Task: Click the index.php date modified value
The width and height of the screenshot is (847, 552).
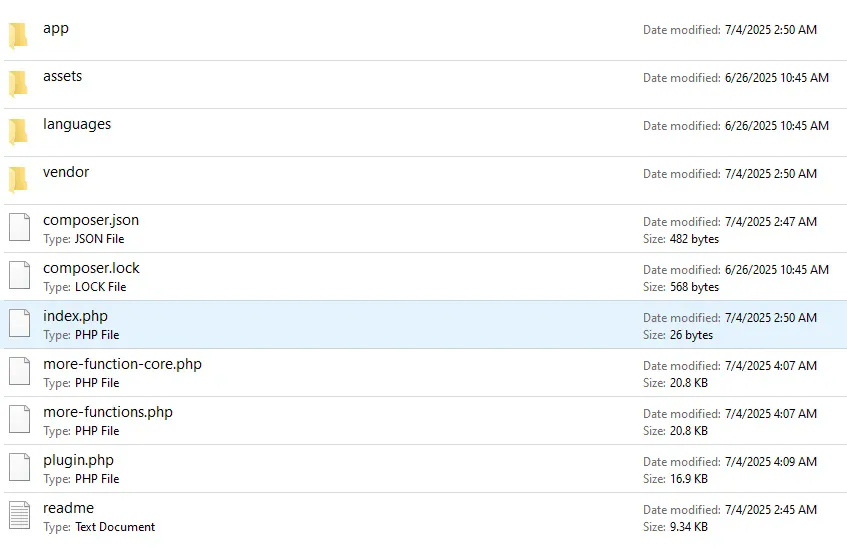Action: point(769,318)
